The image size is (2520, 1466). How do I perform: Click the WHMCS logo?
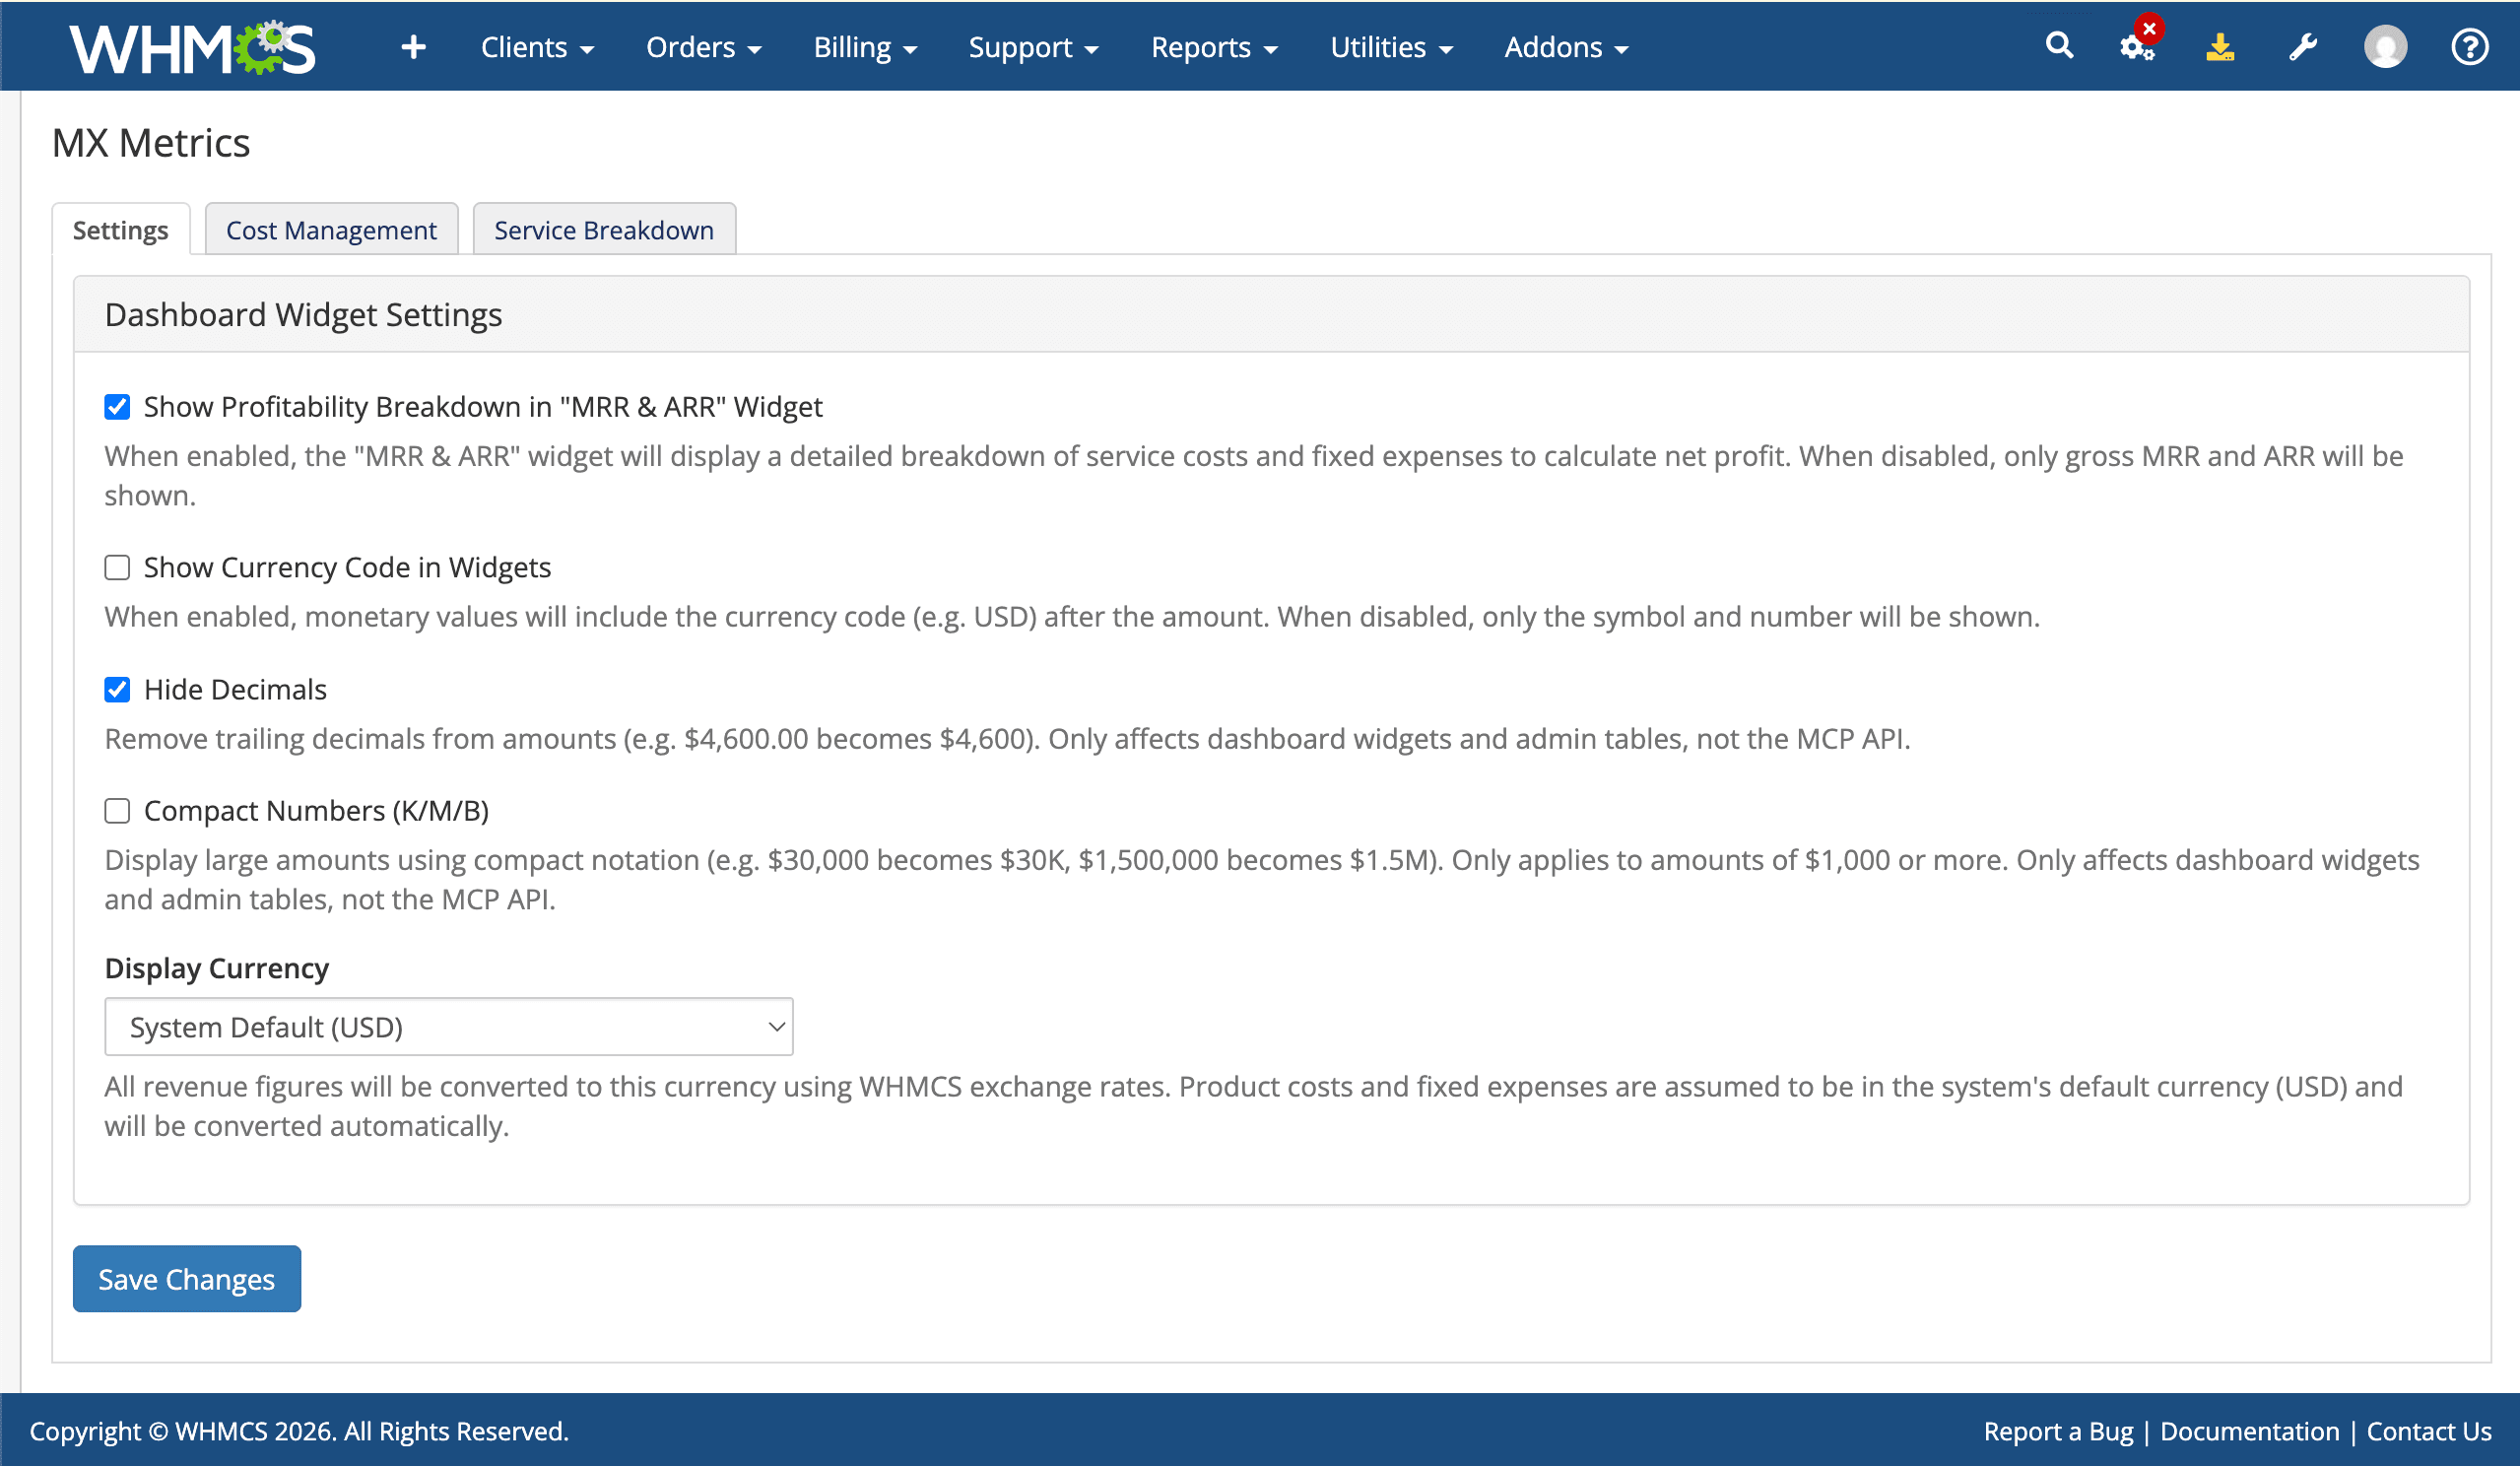pos(192,47)
